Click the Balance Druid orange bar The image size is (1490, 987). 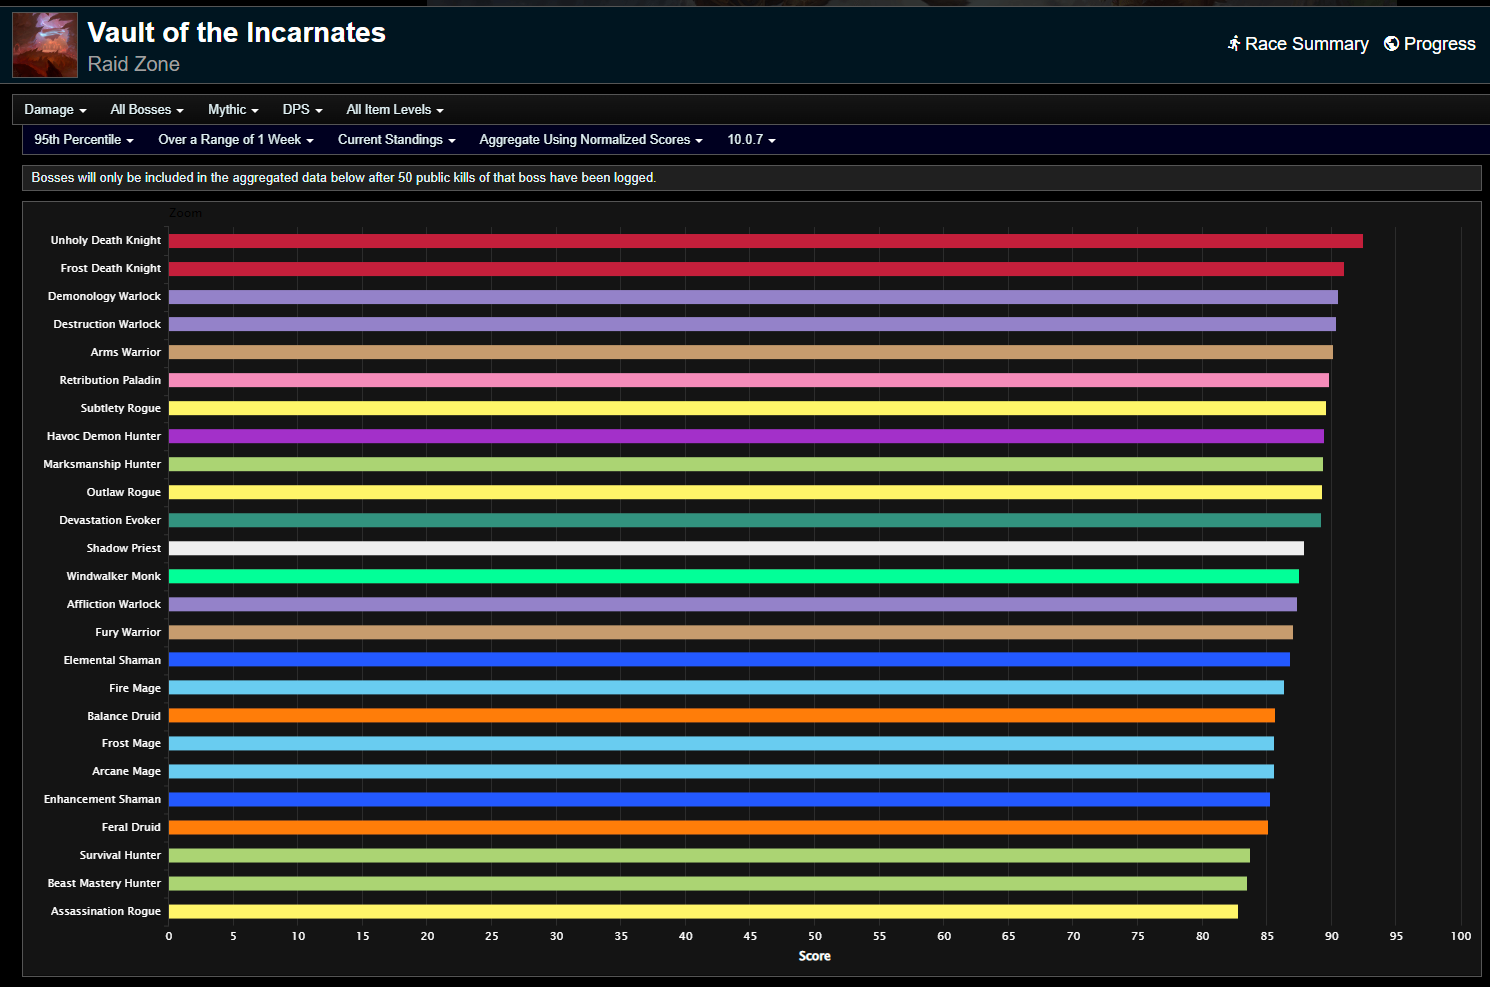[x=722, y=715]
